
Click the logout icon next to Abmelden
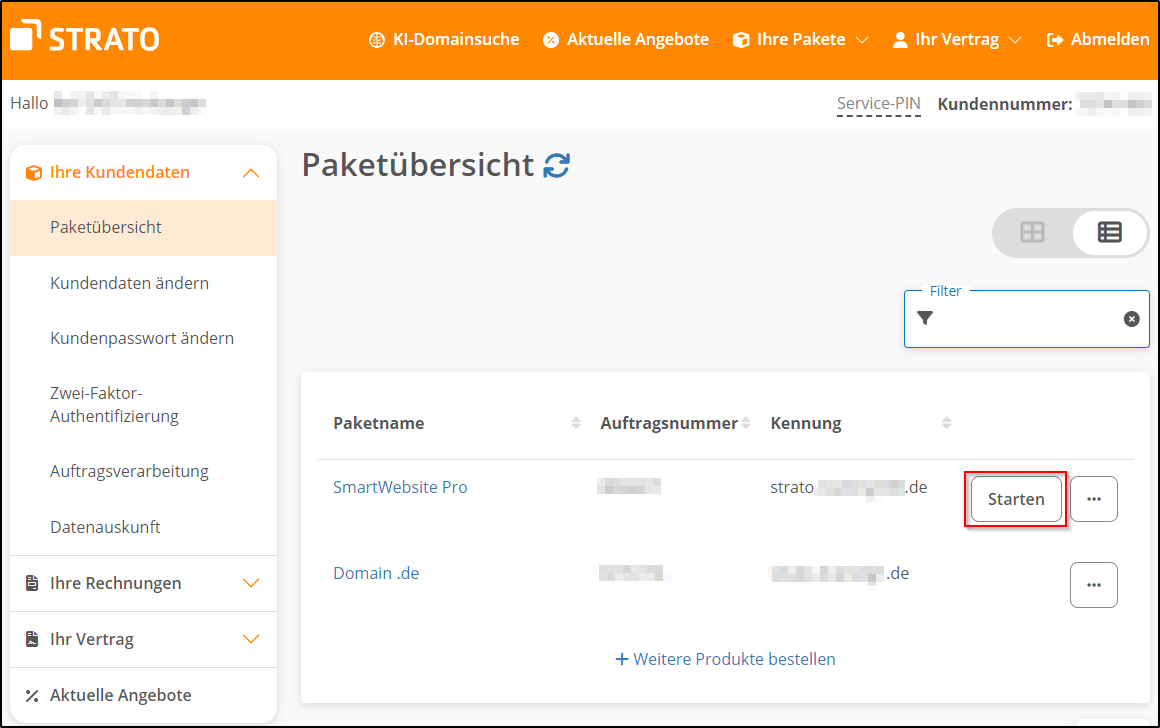tap(1052, 39)
